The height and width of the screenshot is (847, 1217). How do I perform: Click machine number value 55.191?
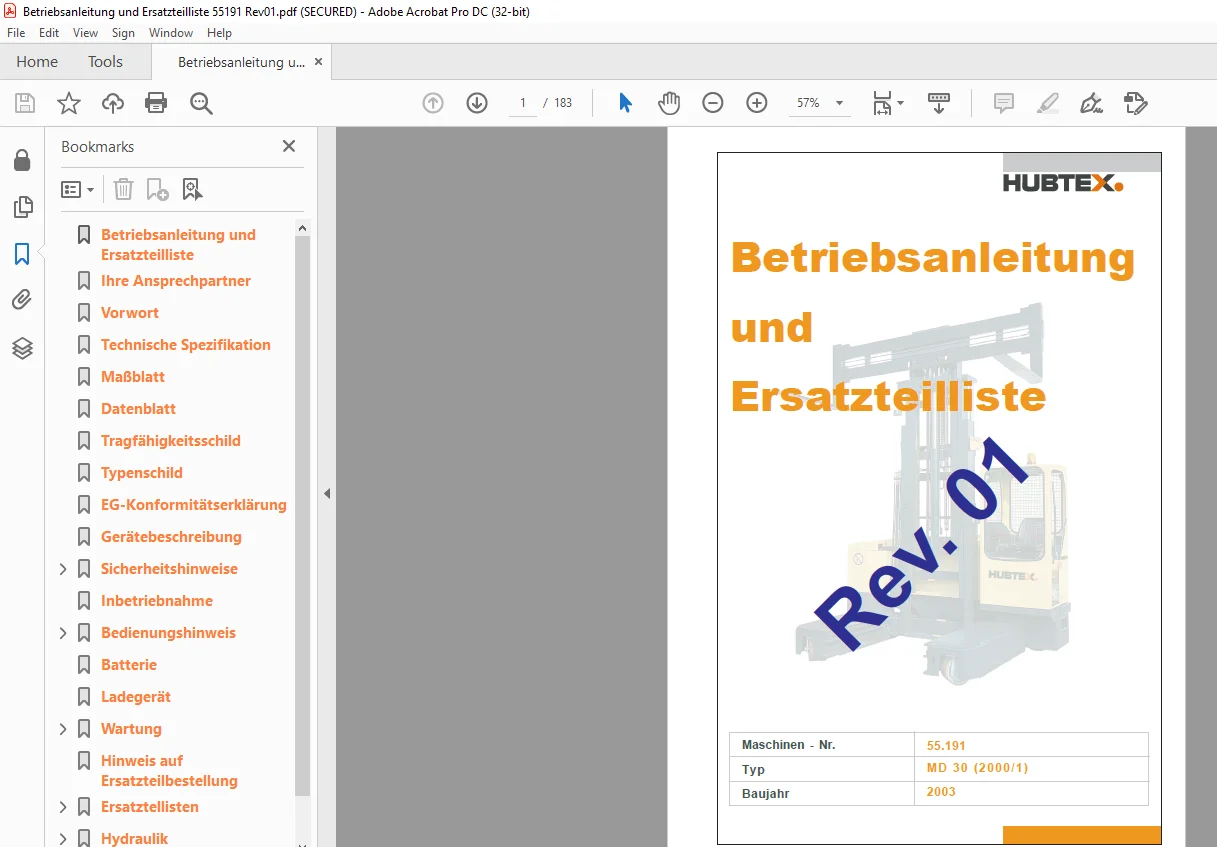tap(946, 745)
